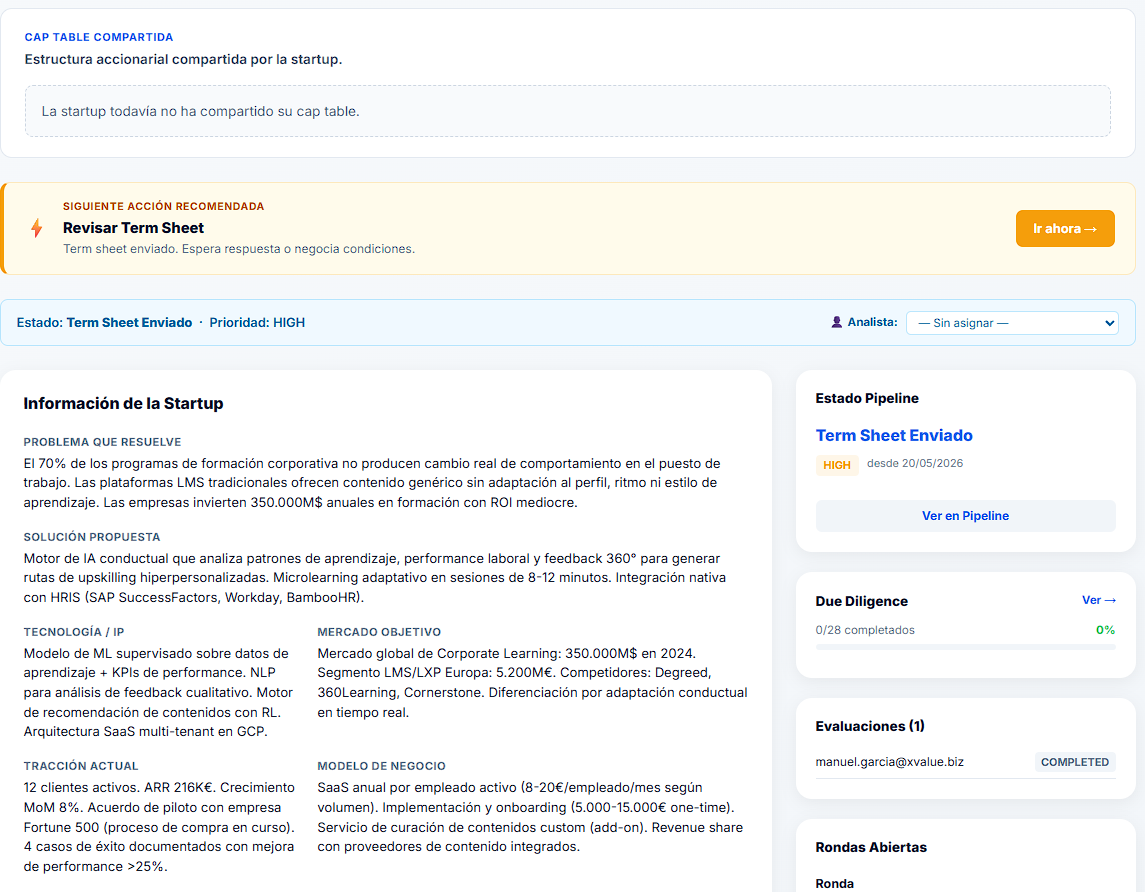Click the green '0%' progress value
The height and width of the screenshot is (892, 1145).
point(1106,630)
